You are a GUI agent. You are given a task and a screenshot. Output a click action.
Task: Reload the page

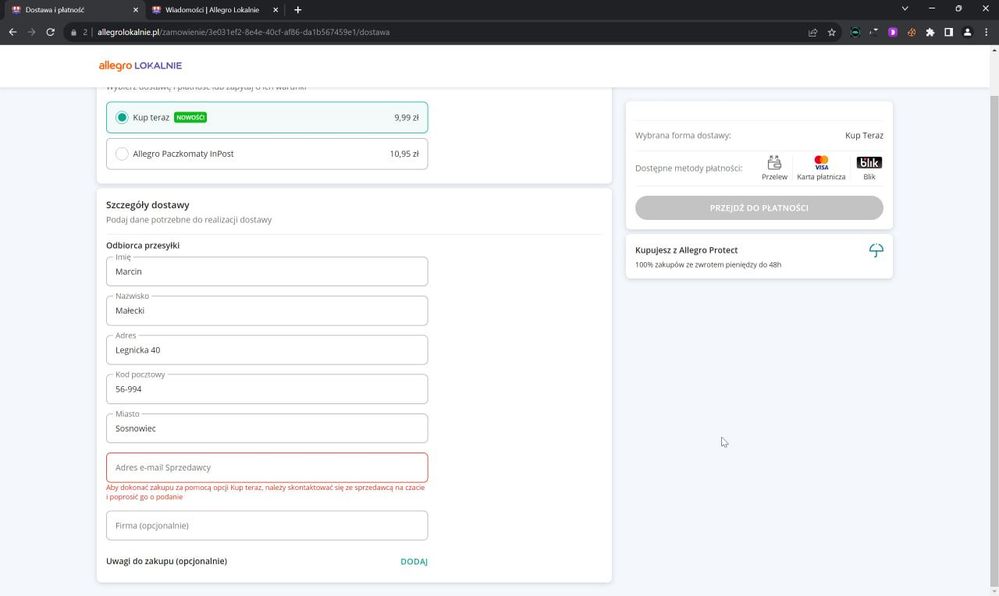point(50,32)
